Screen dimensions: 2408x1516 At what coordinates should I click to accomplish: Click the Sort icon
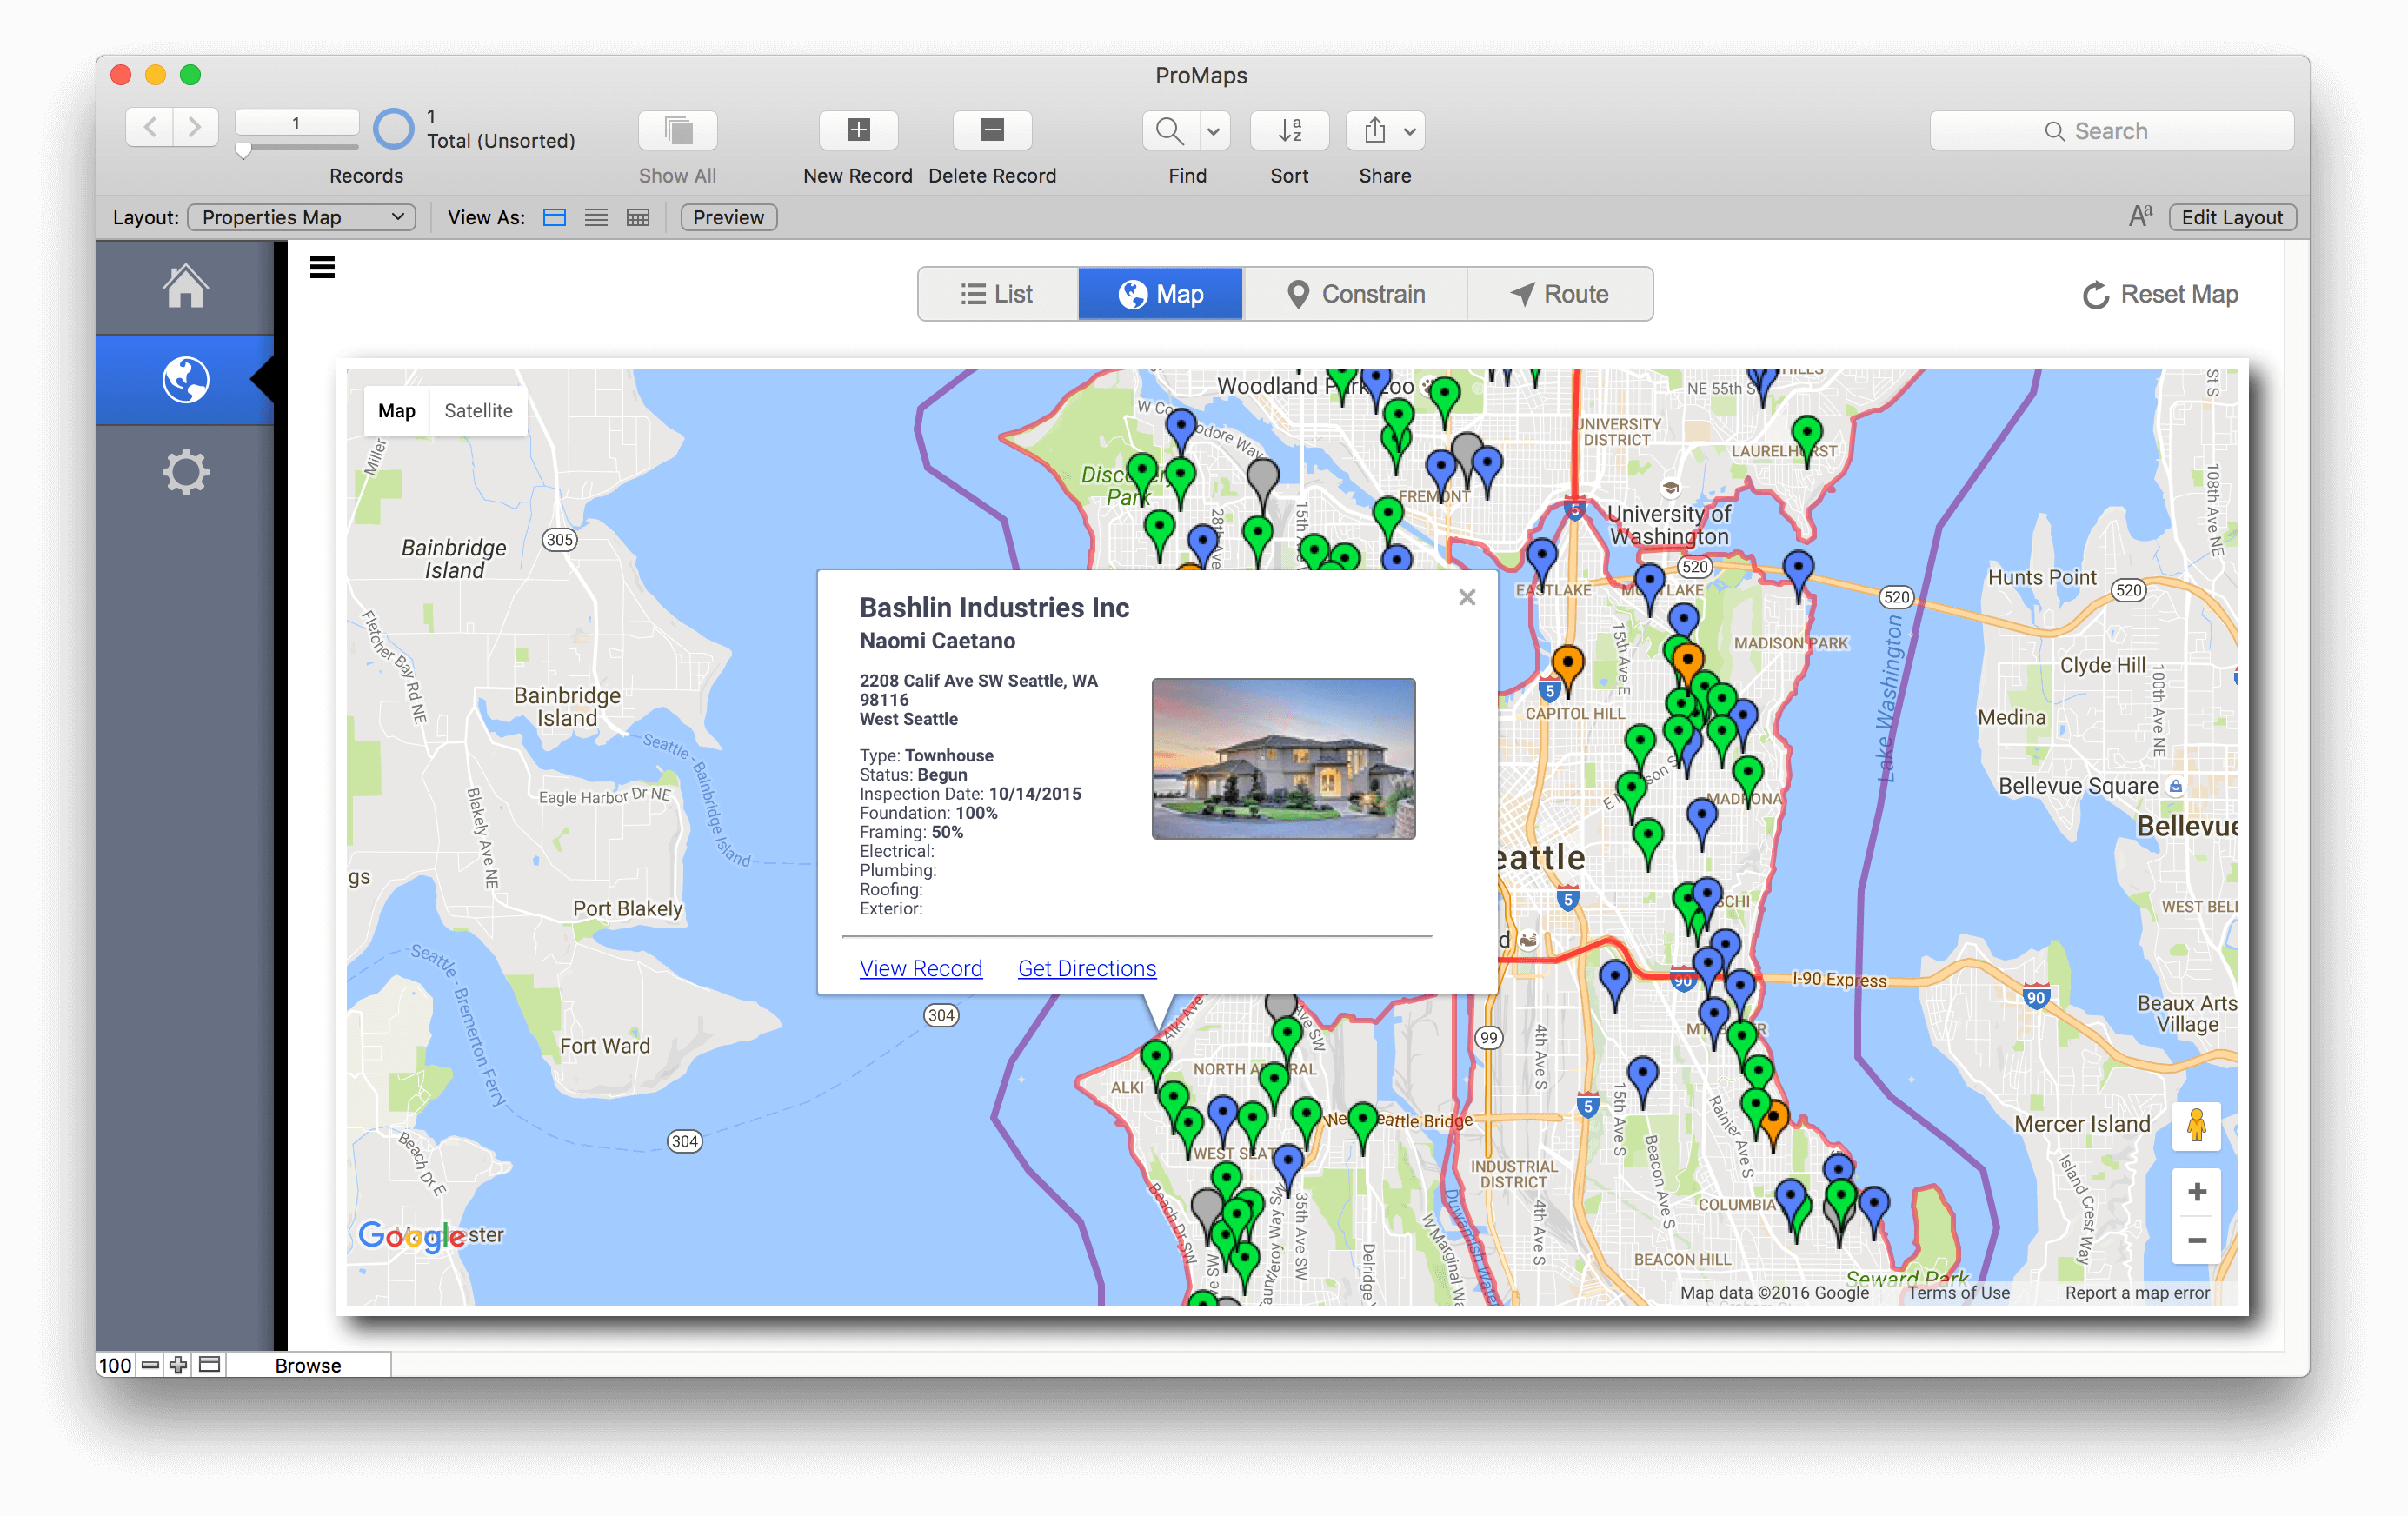[x=1289, y=130]
